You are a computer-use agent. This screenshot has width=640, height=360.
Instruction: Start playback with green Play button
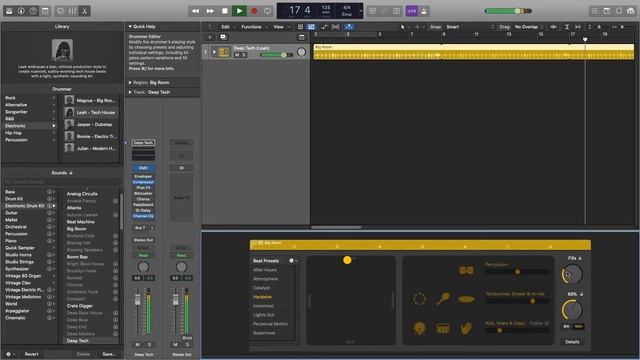[239, 11]
